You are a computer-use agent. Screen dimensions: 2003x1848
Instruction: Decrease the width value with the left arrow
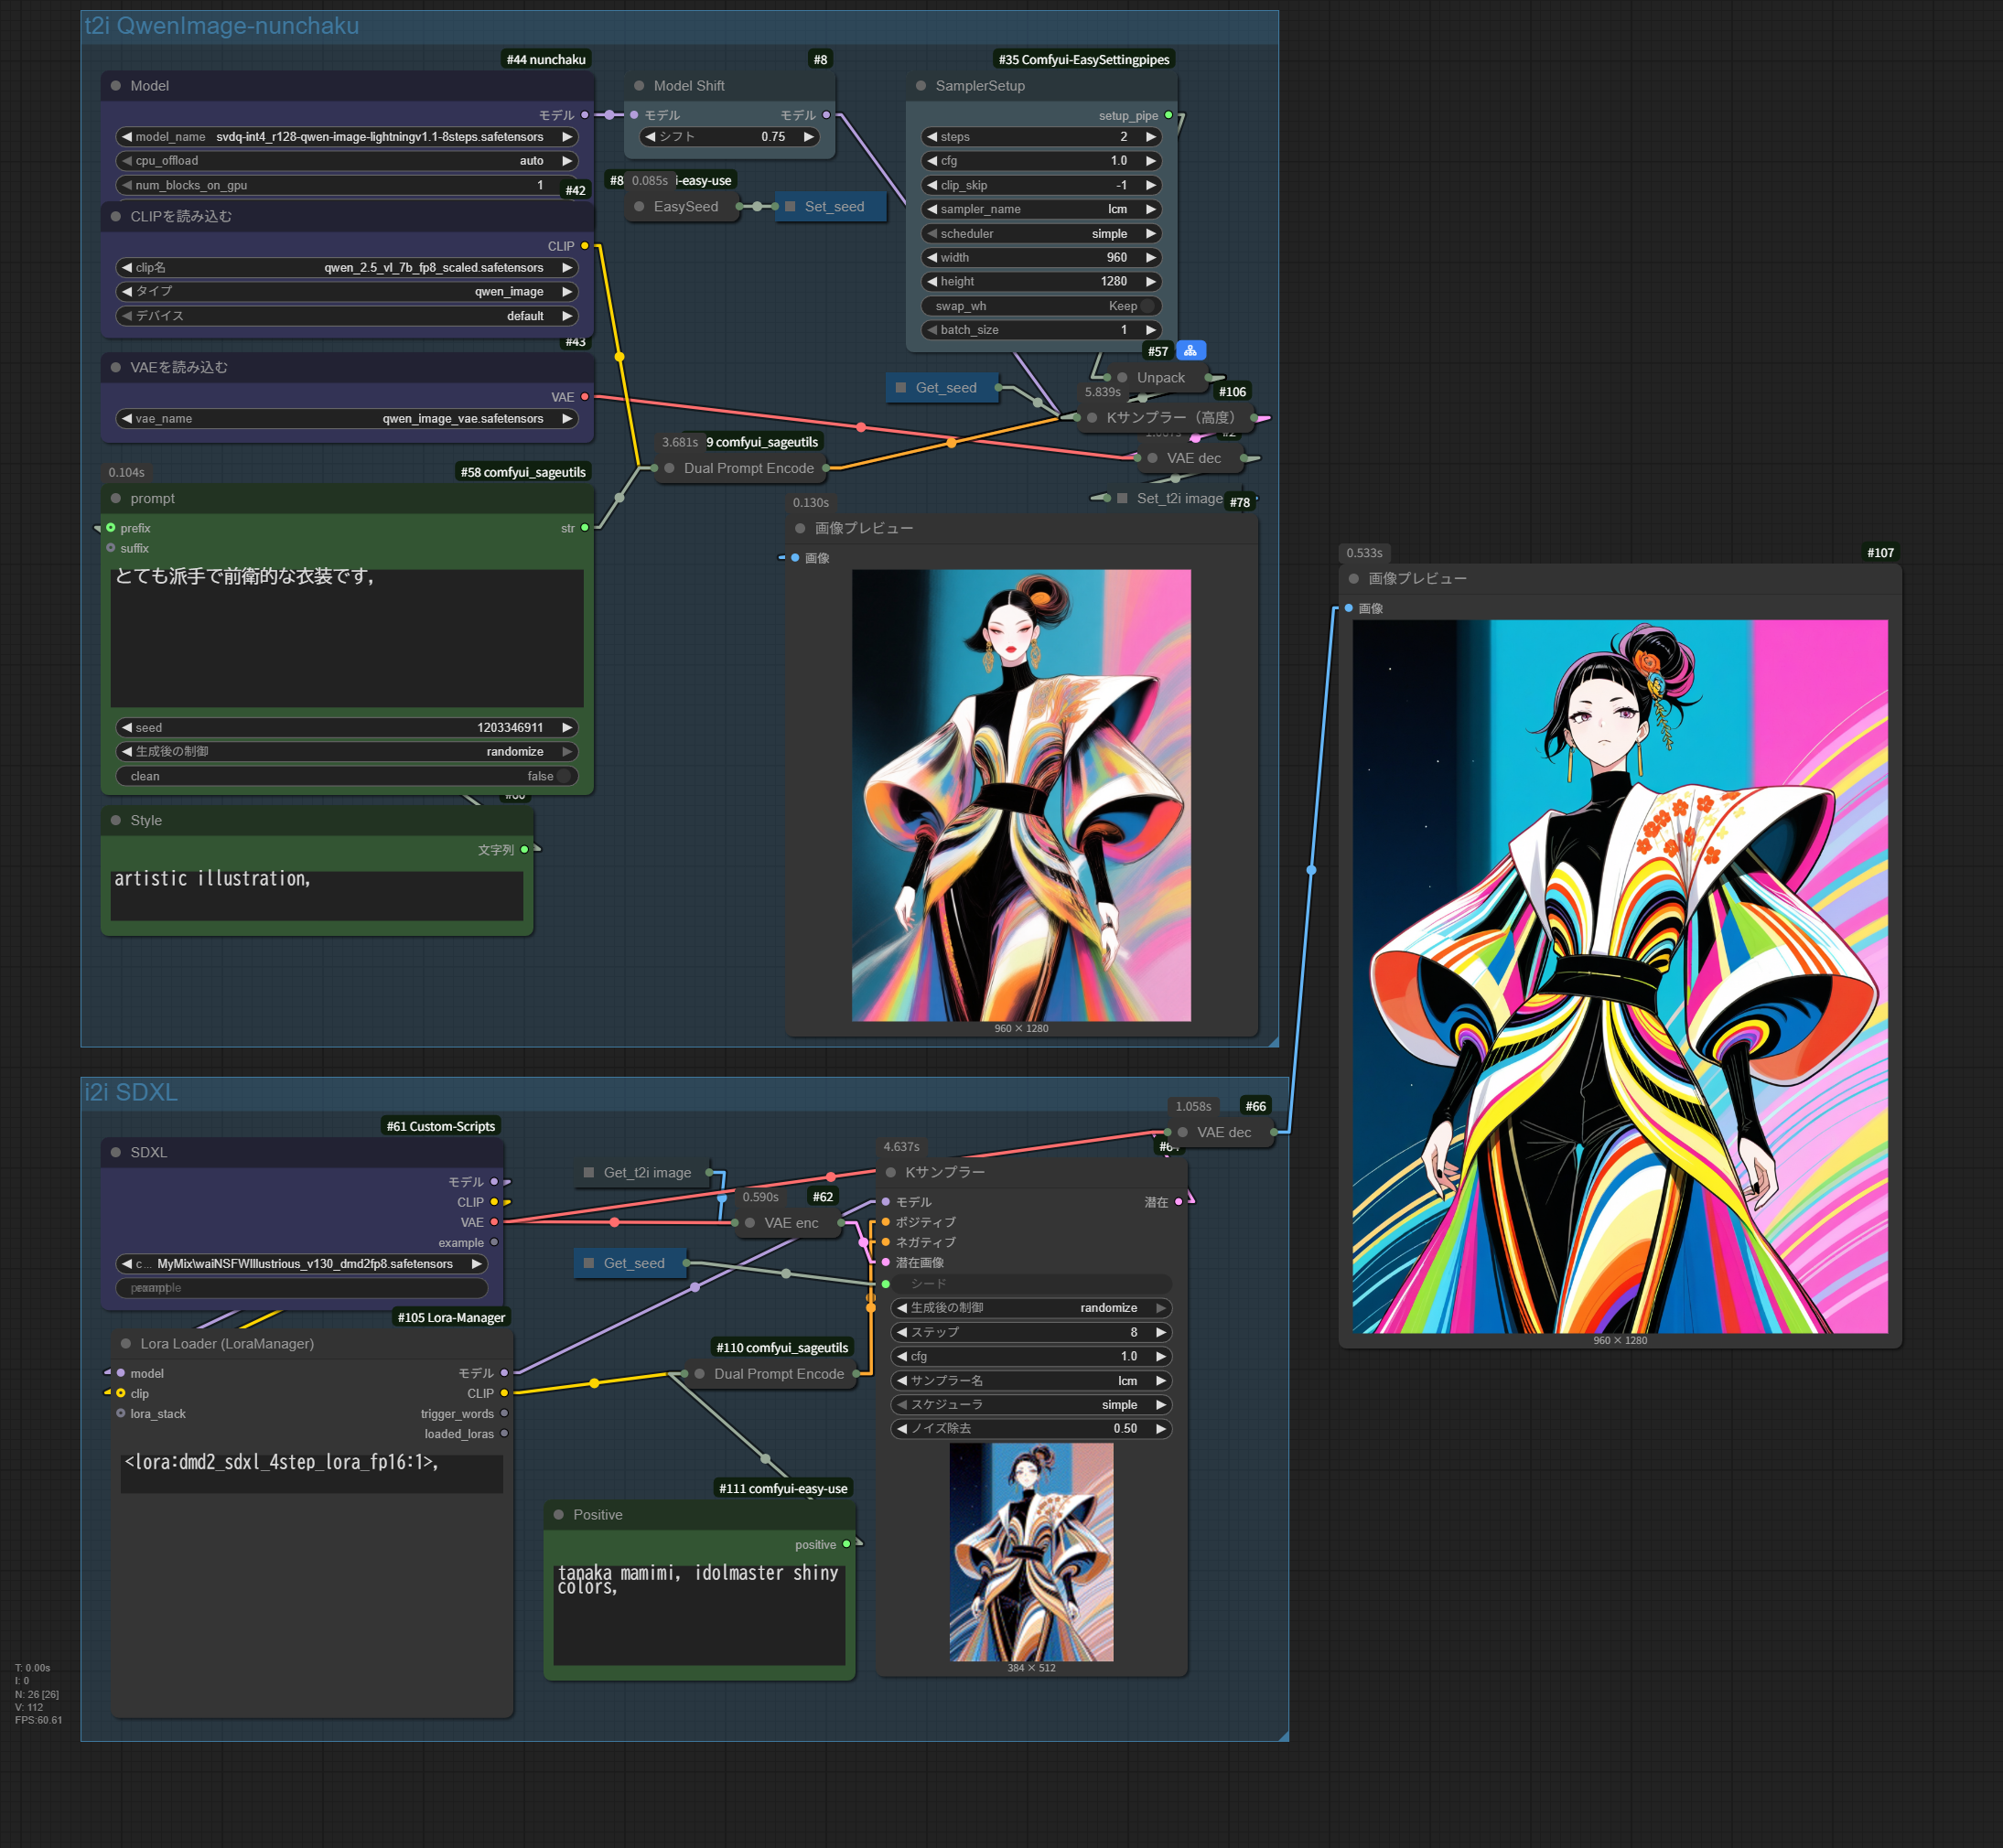point(932,258)
